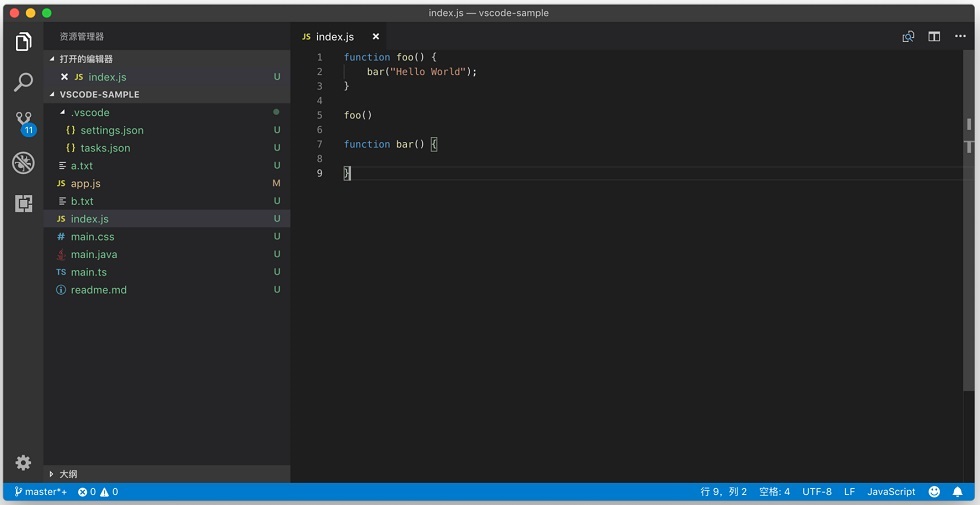Open settings.json in the explorer
The image size is (980, 505).
[x=167, y=130]
